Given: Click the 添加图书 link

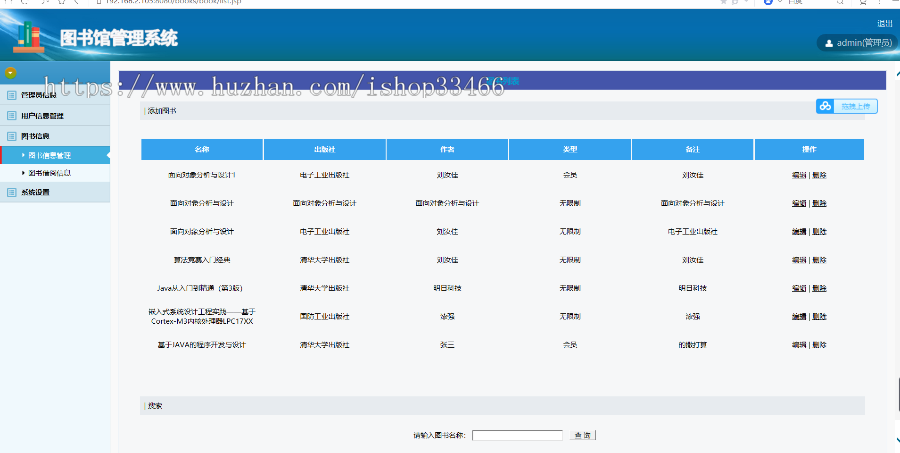Looking at the screenshot, I should pos(162,111).
